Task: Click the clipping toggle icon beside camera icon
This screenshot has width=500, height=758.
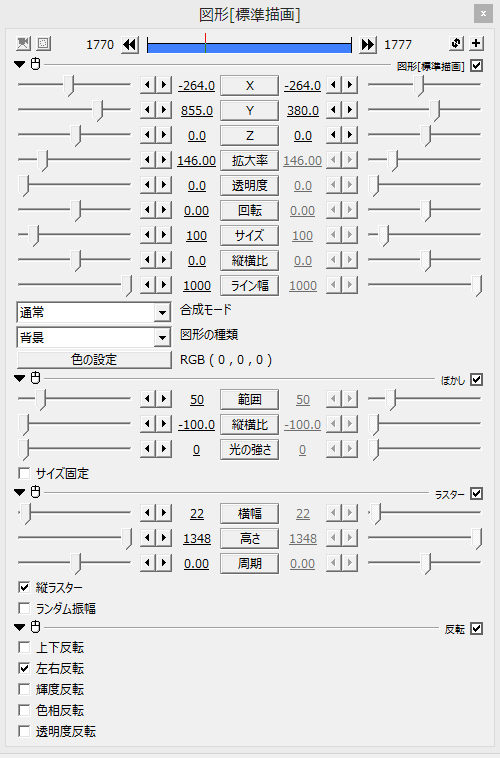Action: tap(44, 44)
